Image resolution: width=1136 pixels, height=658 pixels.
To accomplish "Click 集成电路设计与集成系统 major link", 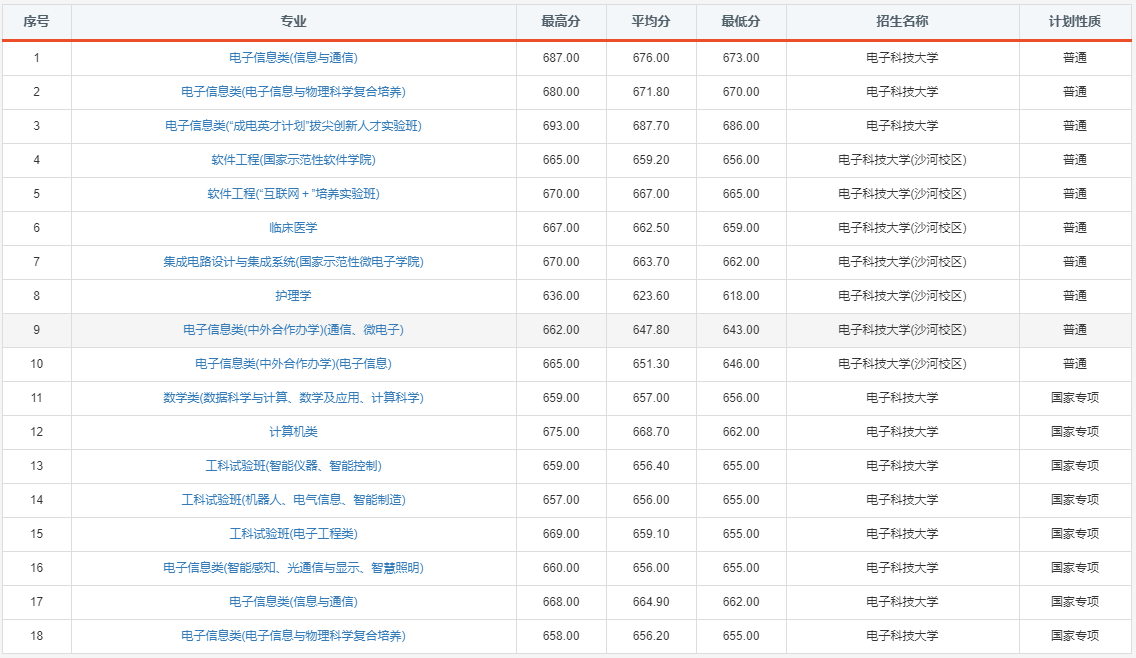I will 293,262.
